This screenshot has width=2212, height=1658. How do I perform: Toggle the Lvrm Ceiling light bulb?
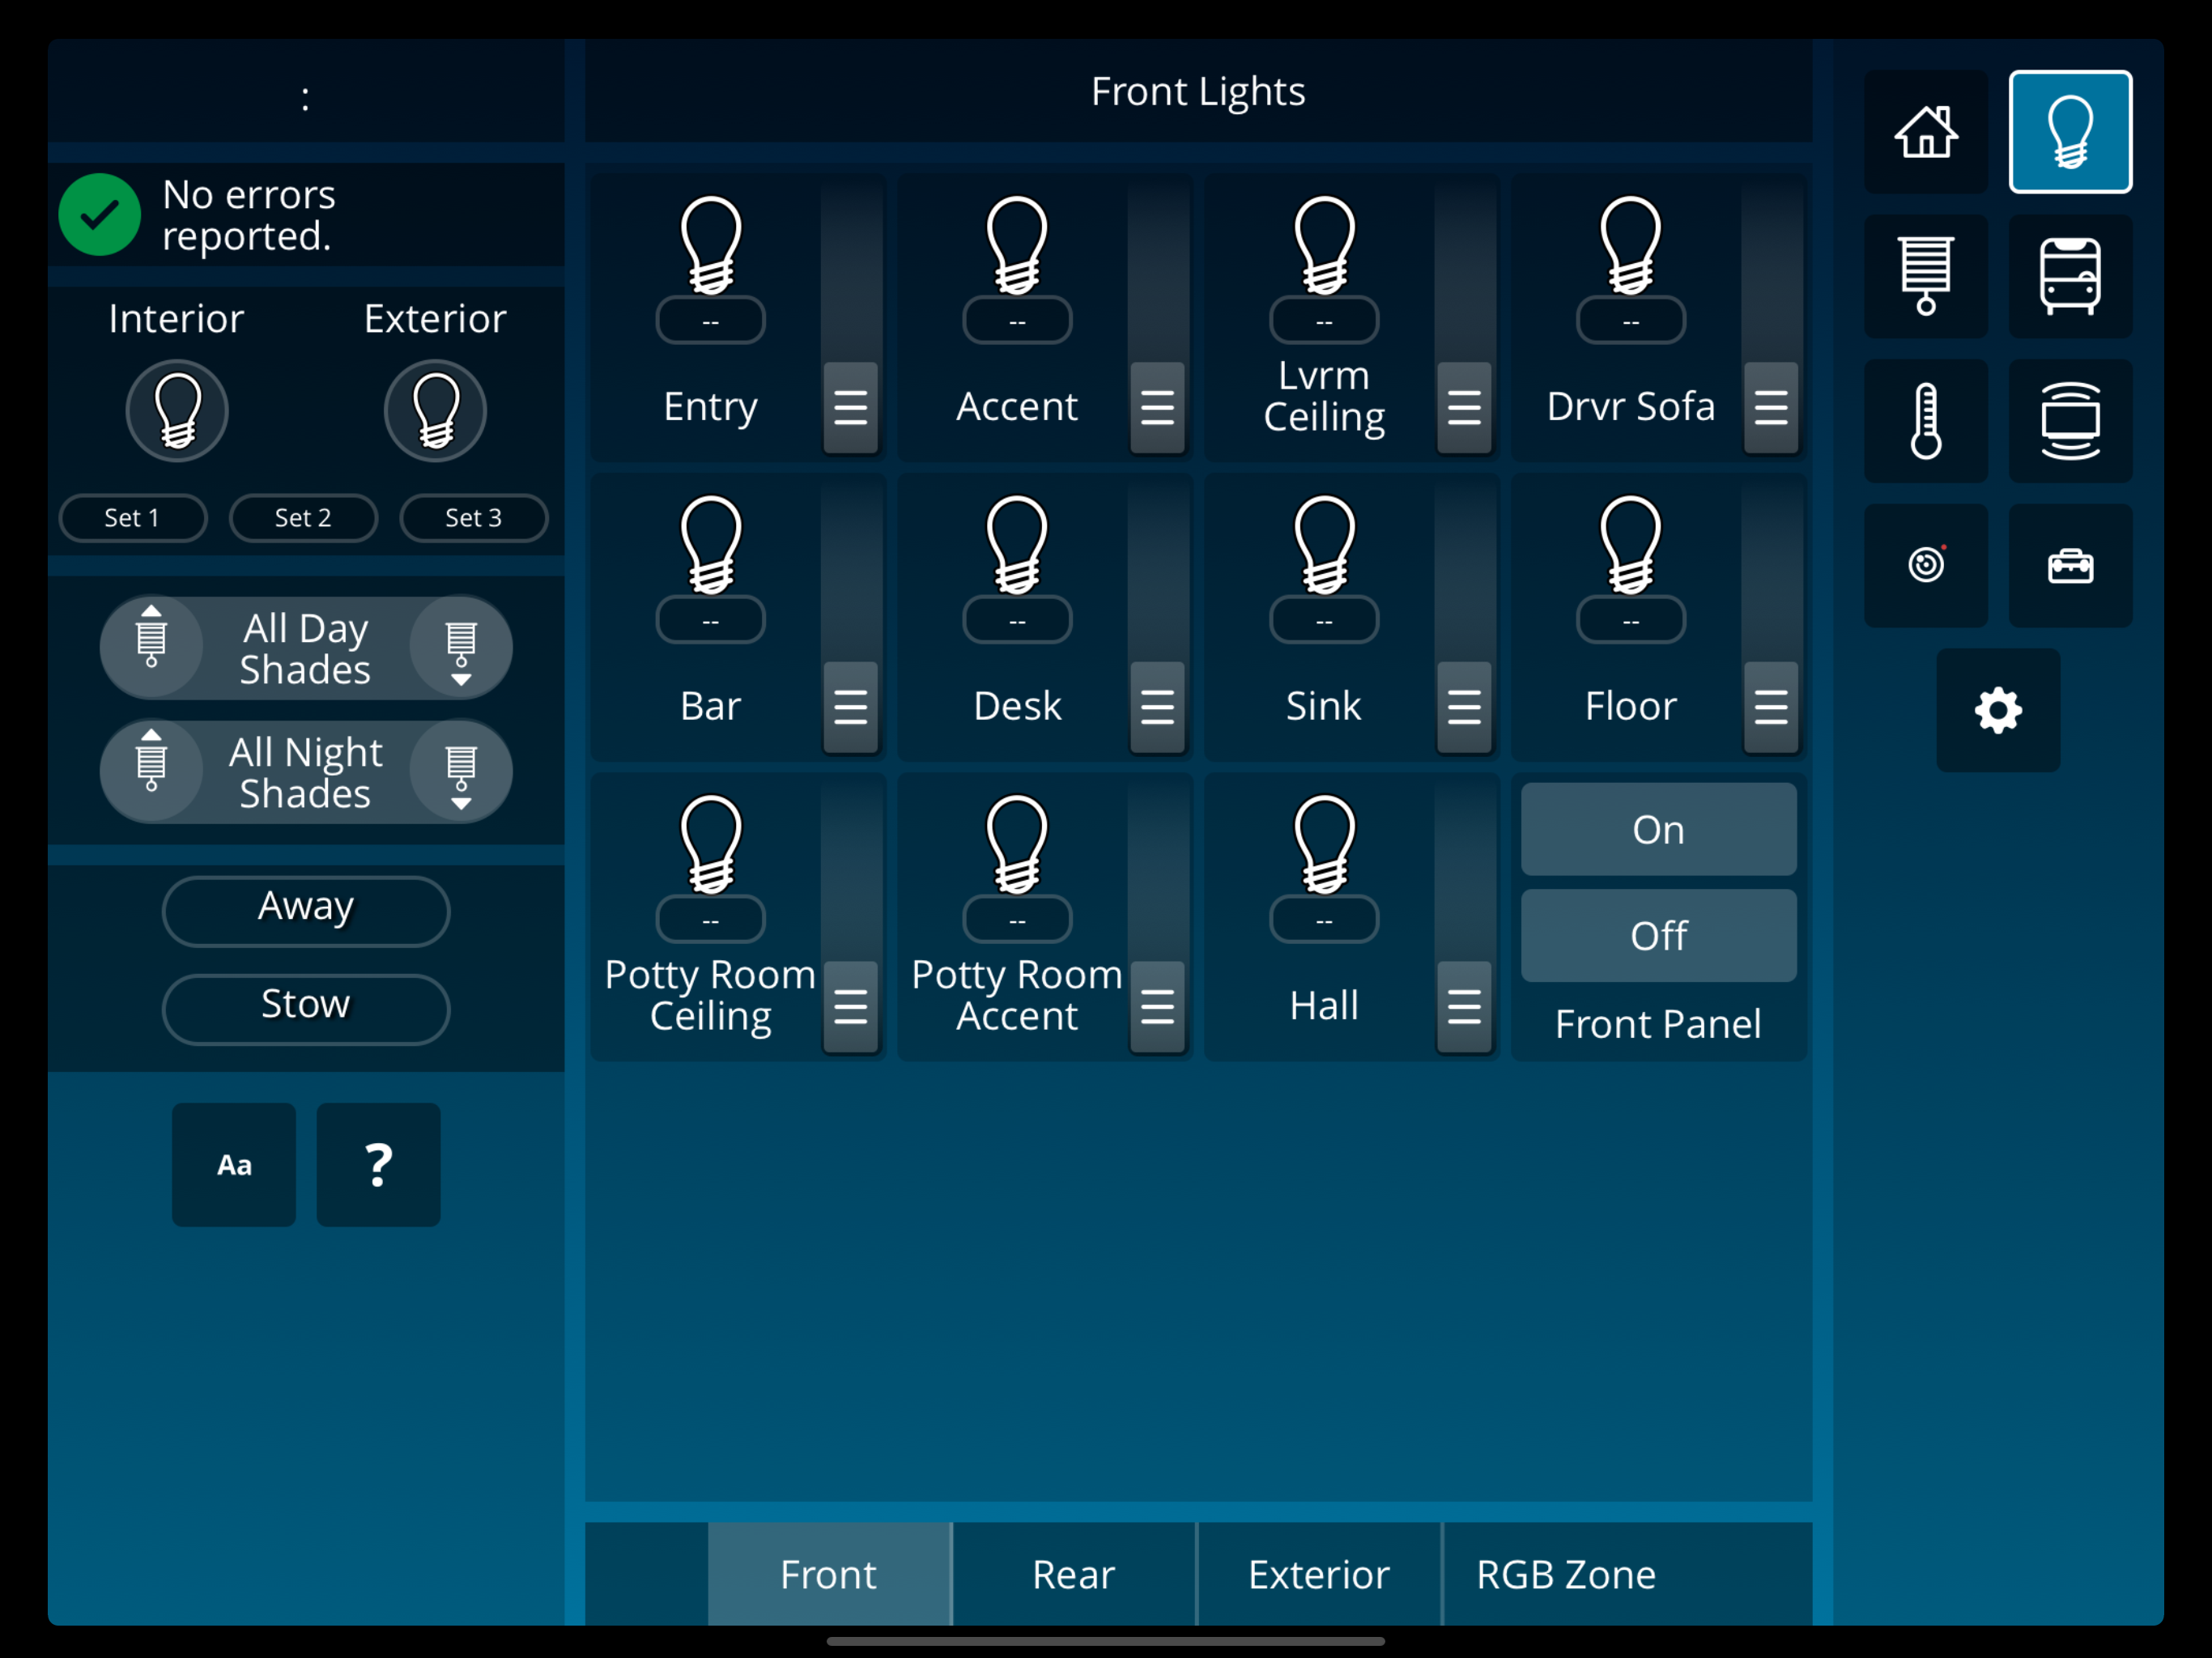click(1324, 245)
